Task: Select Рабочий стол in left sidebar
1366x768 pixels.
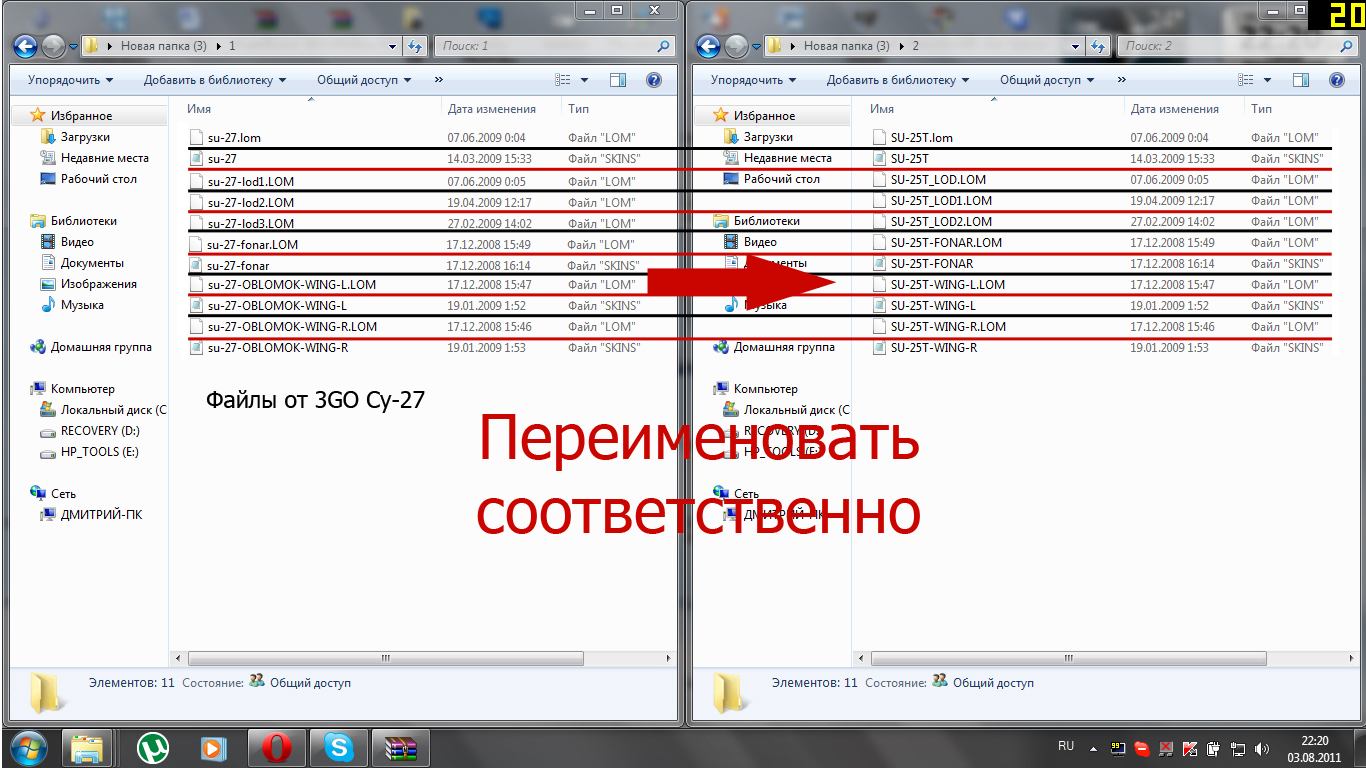Action: tap(98, 179)
